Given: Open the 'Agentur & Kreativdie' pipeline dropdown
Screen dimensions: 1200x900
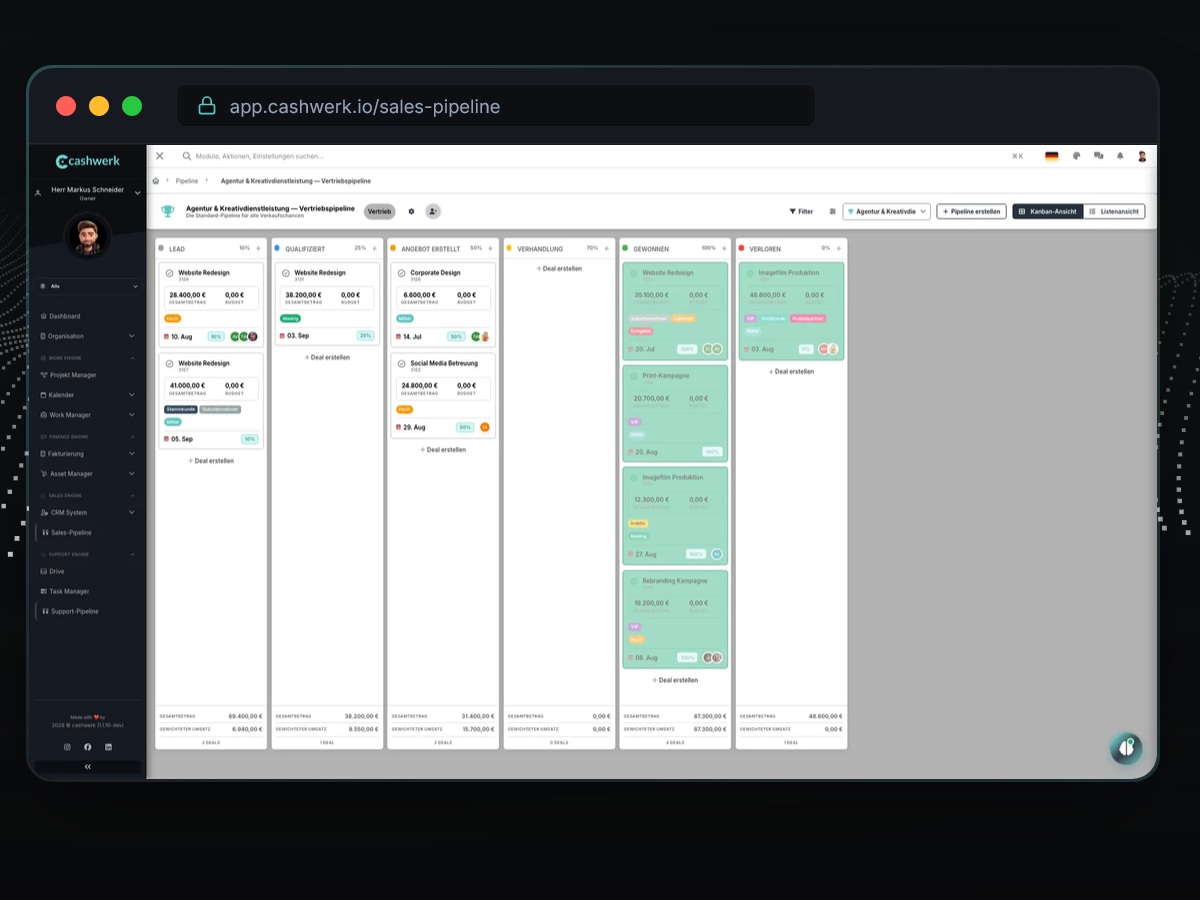Looking at the screenshot, I should click(x=887, y=211).
